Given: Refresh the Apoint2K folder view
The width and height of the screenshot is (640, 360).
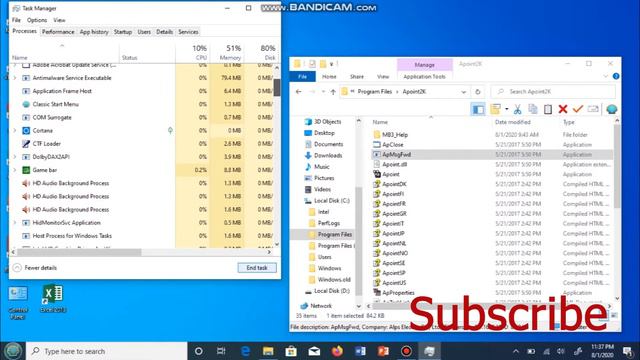Looking at the screenshot, I should click(478, 92).
